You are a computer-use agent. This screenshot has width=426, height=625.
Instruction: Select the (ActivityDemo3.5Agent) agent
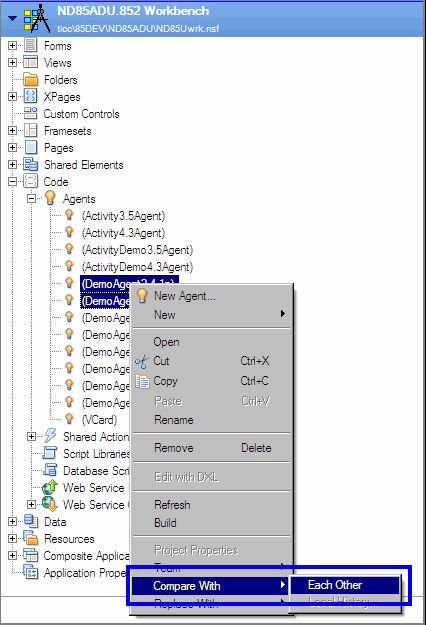pyautogui.click(x=137, y=250)
